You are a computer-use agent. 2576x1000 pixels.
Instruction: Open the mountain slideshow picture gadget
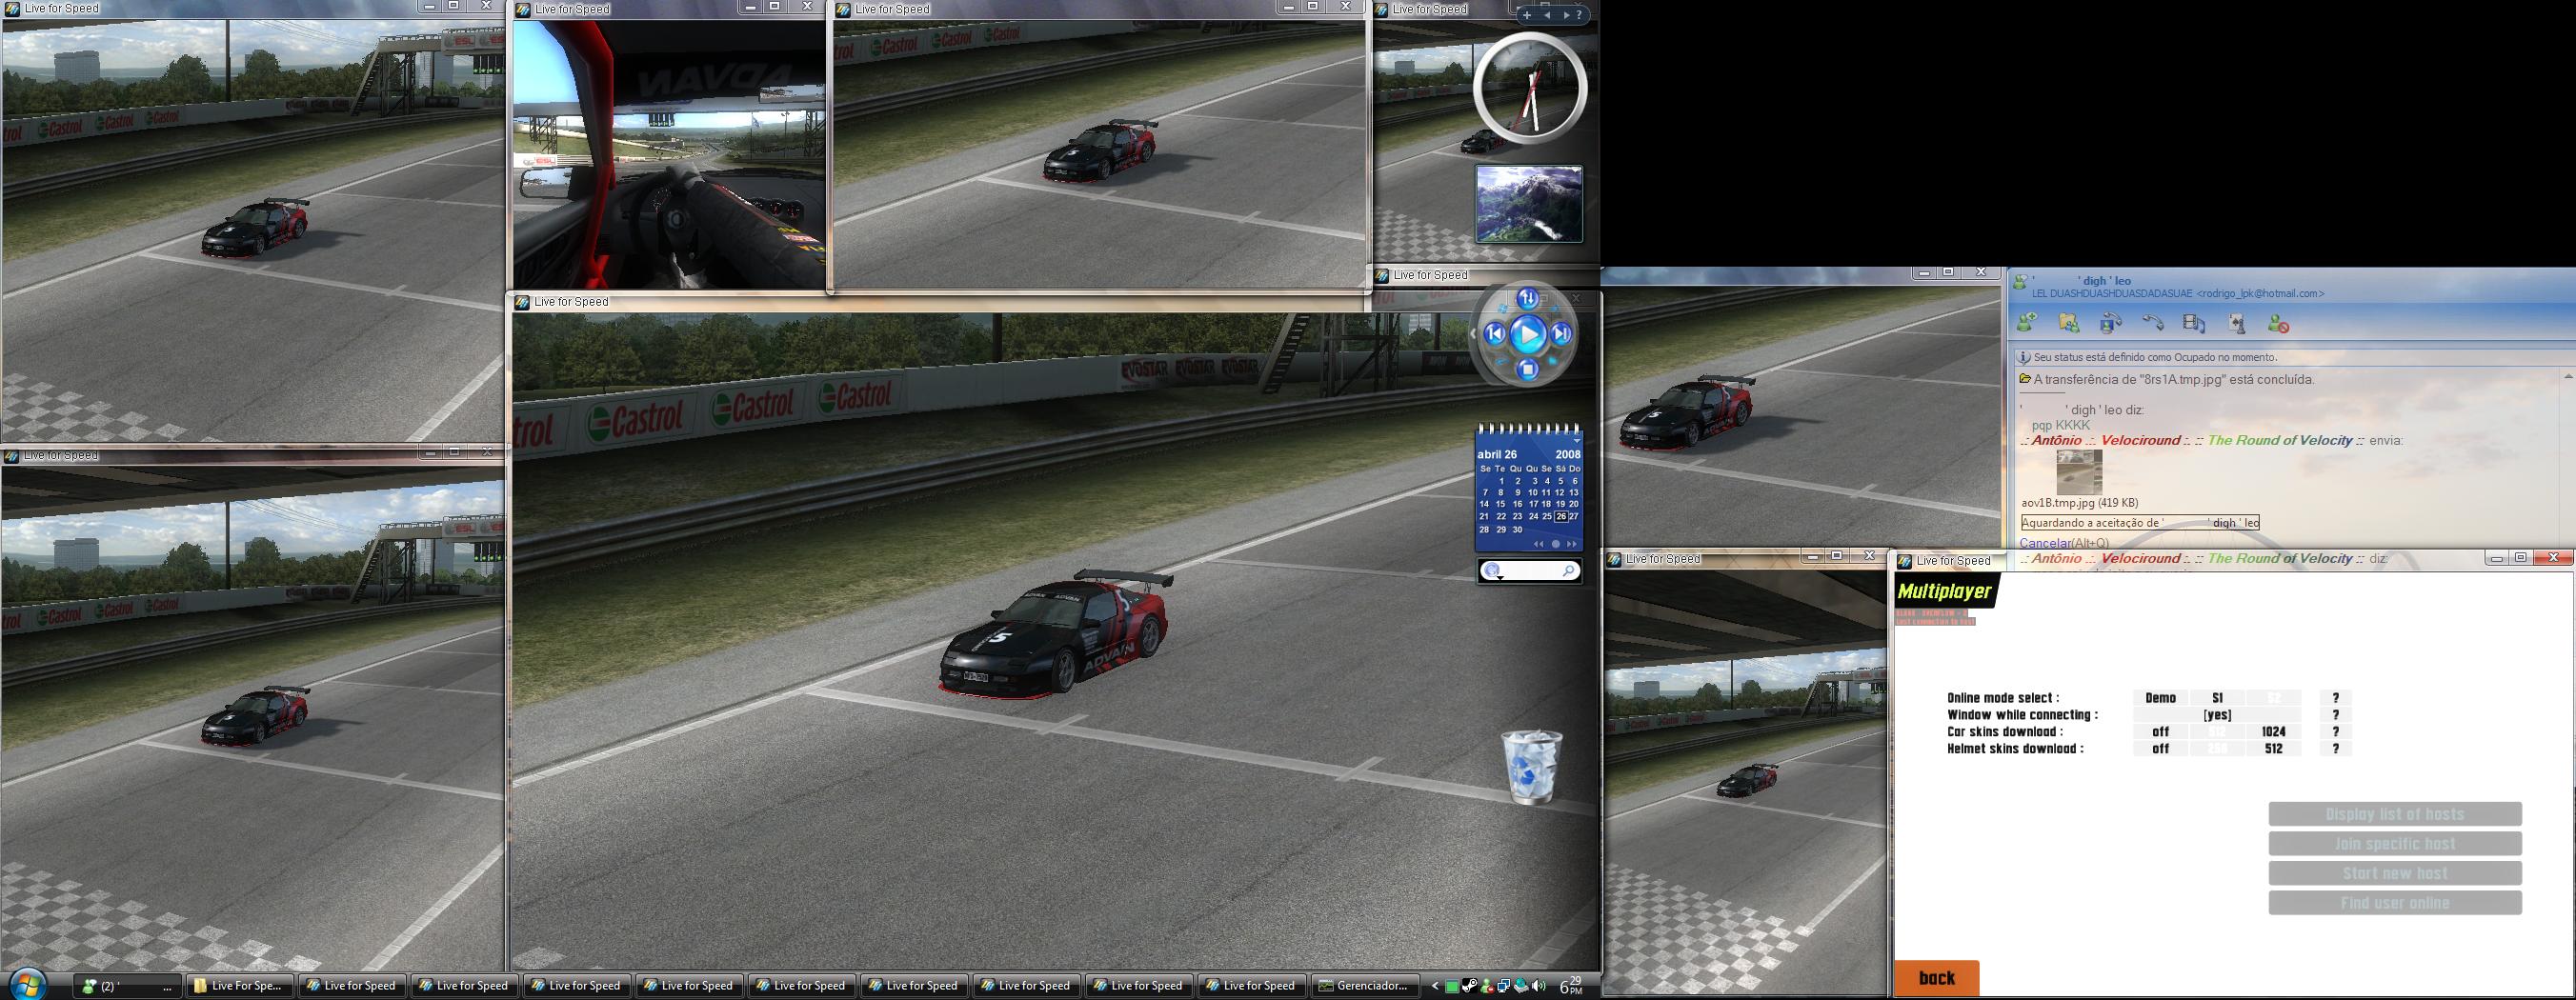1529,204
